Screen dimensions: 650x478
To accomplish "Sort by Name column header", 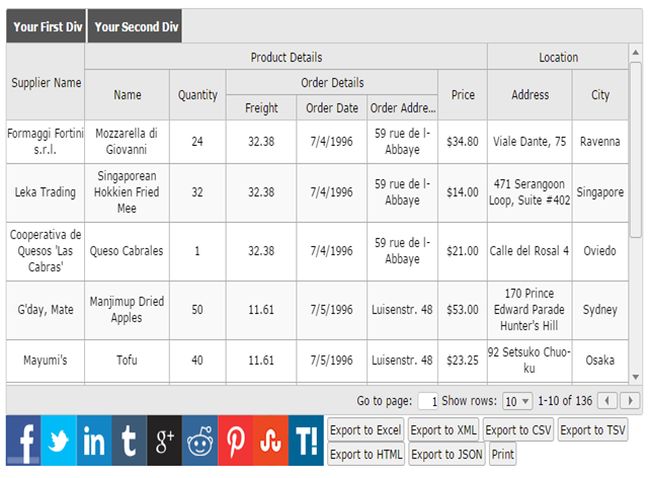I will [127, 95].
